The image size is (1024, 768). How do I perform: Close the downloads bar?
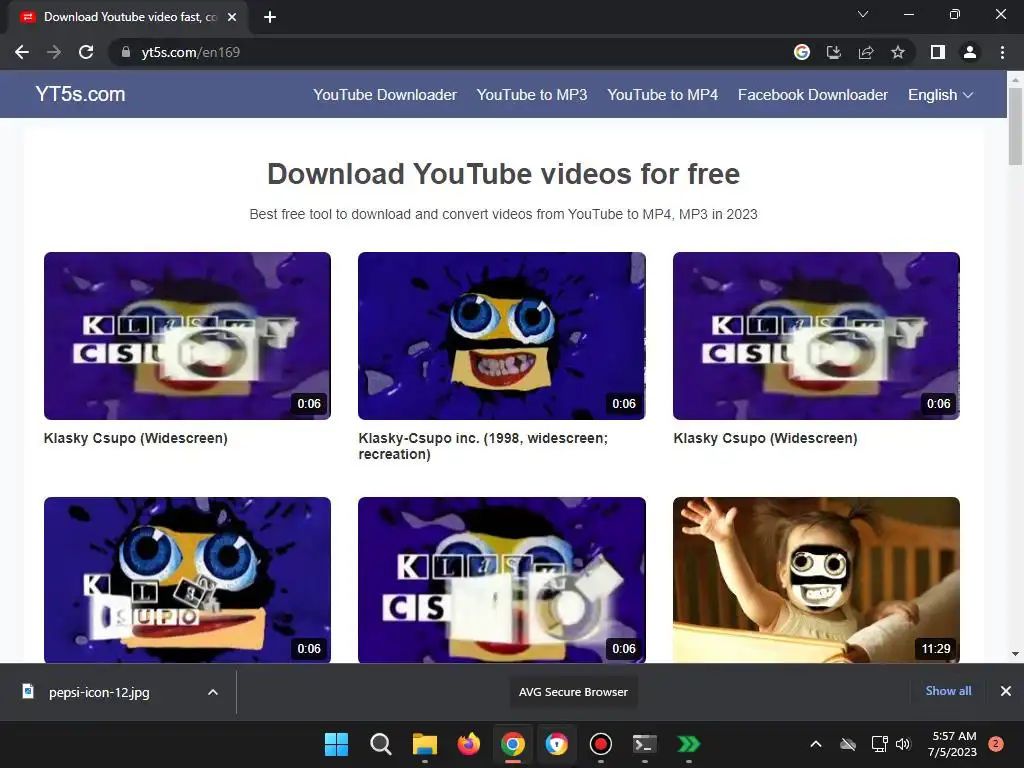pos(1006,691)
